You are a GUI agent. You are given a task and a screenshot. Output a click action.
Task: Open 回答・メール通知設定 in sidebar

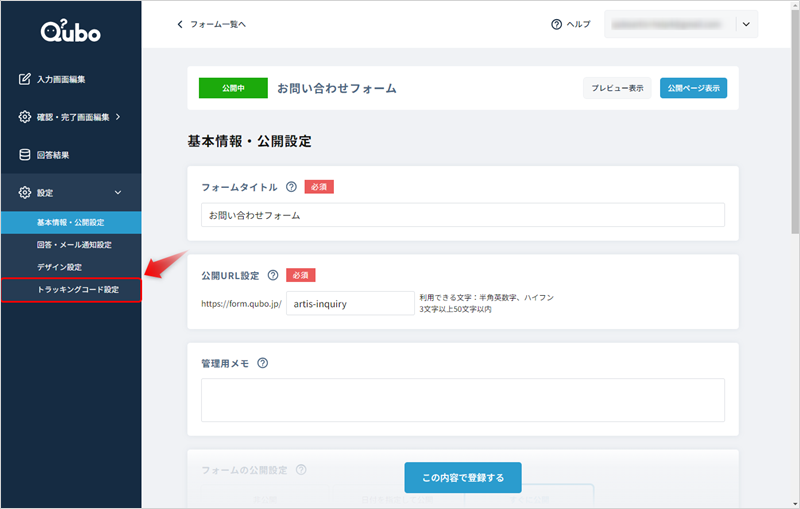coord(74,245)
